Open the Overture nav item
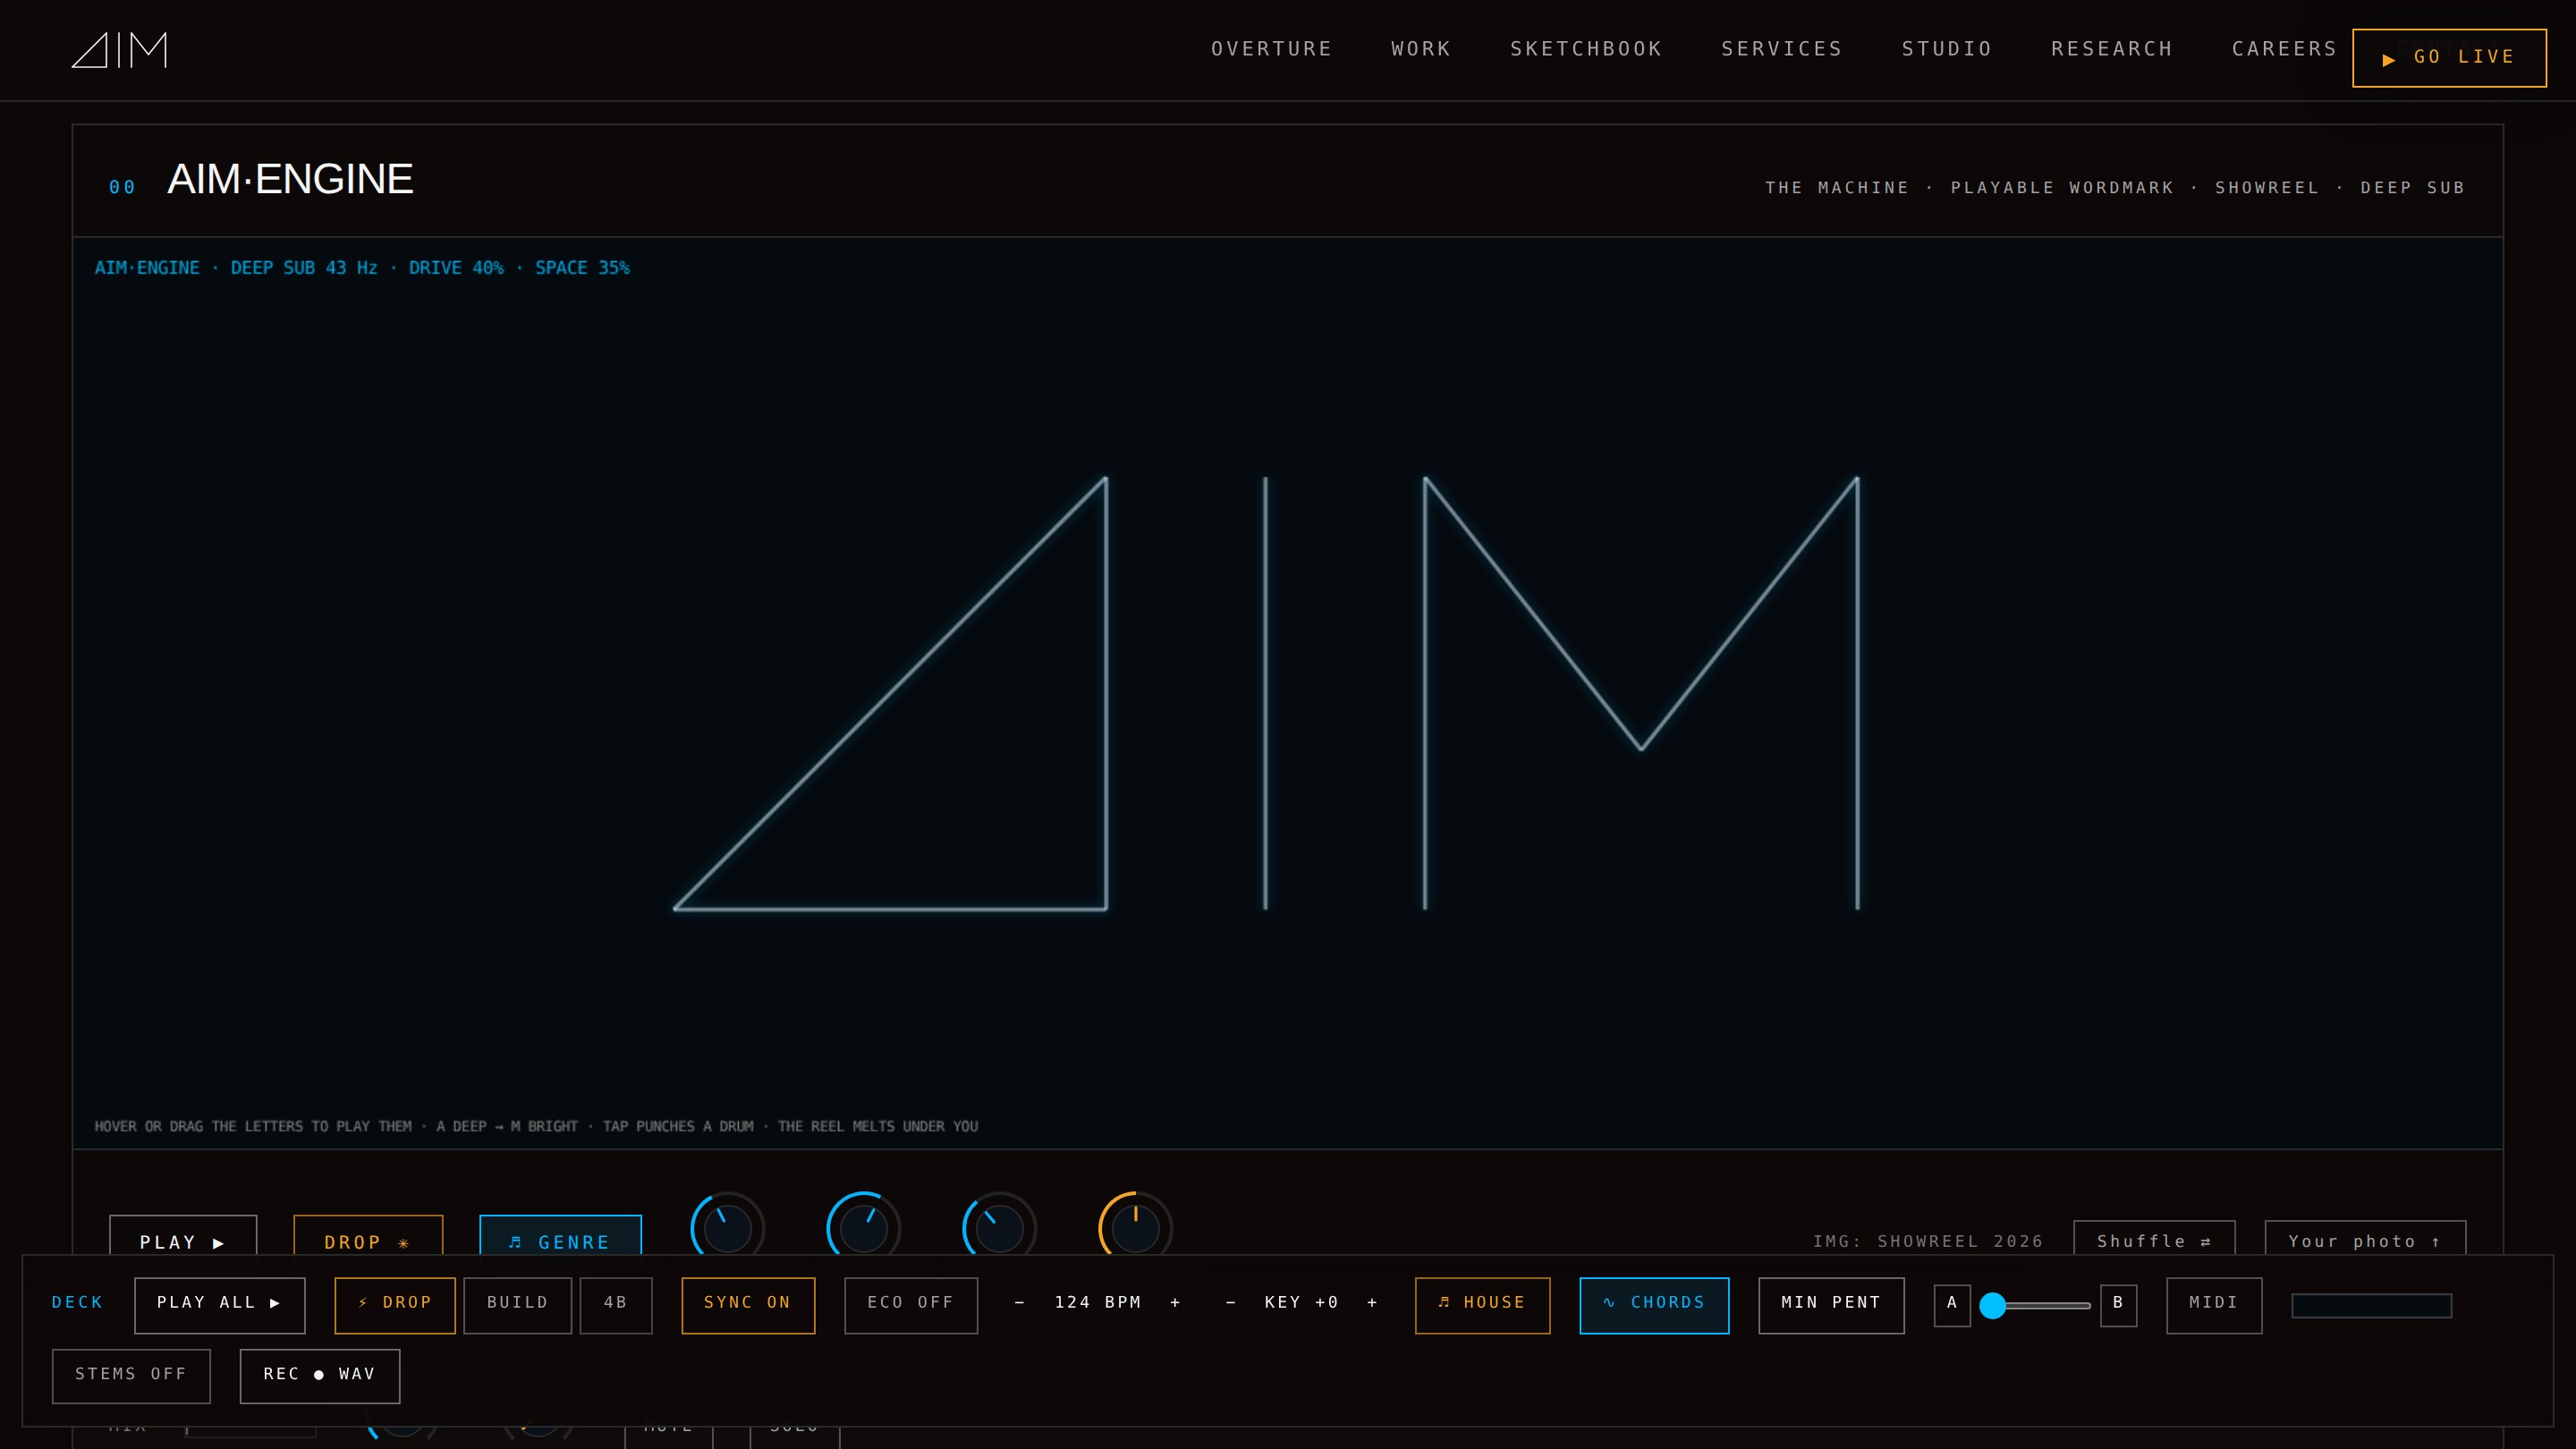 point(1271,49)
